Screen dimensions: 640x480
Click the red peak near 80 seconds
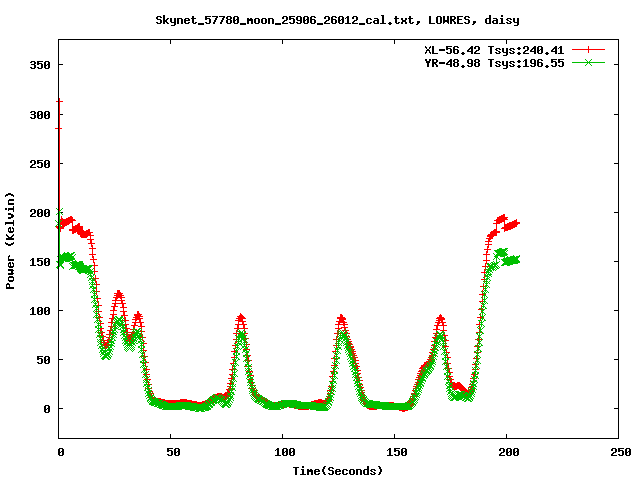241,317
